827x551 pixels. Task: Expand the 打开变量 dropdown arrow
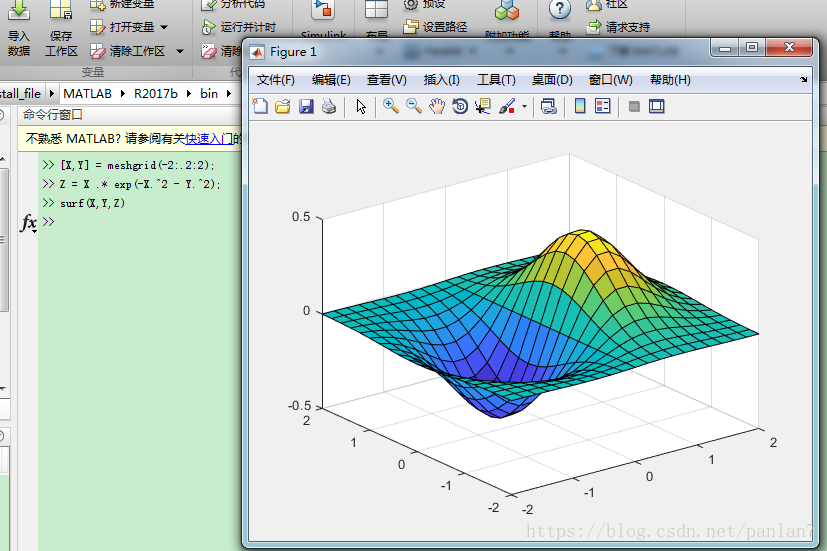click(x=164, y=27)
